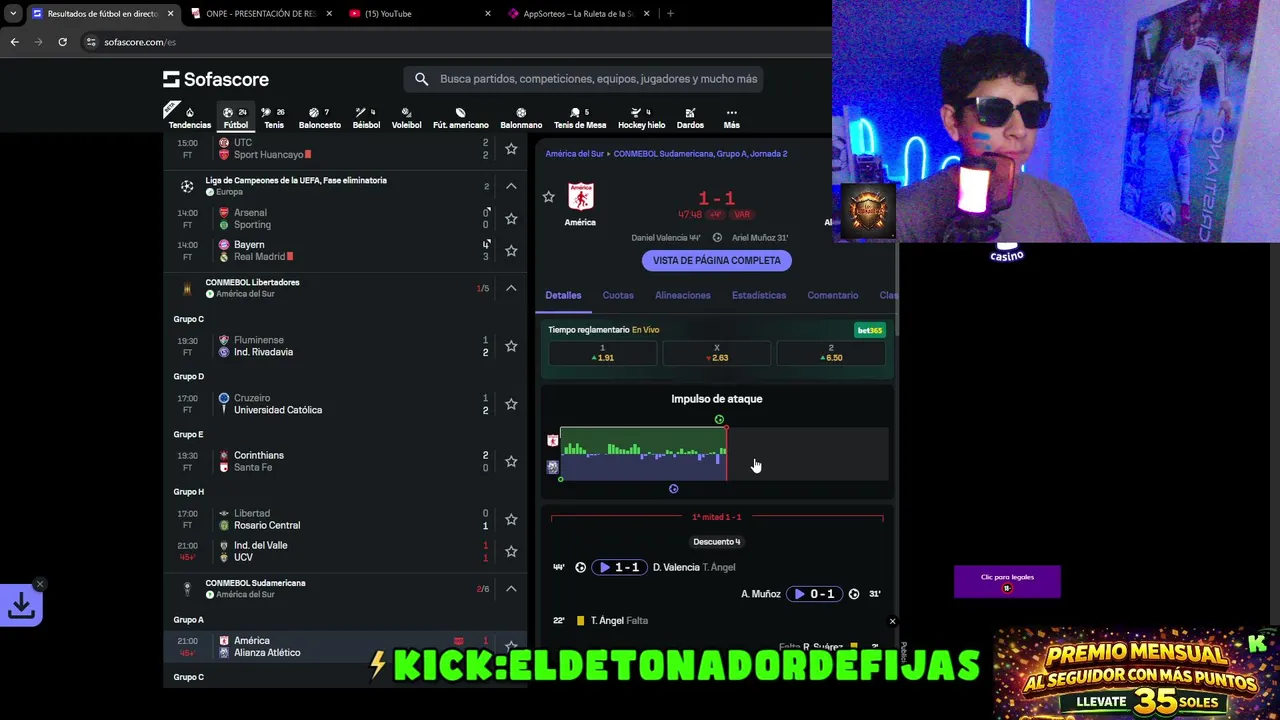Image resolution: width=1280 pixels, height=720 pixels.
Task: Click the search magnifier icon
Action: pyautogui.click(x=421, y=79)
